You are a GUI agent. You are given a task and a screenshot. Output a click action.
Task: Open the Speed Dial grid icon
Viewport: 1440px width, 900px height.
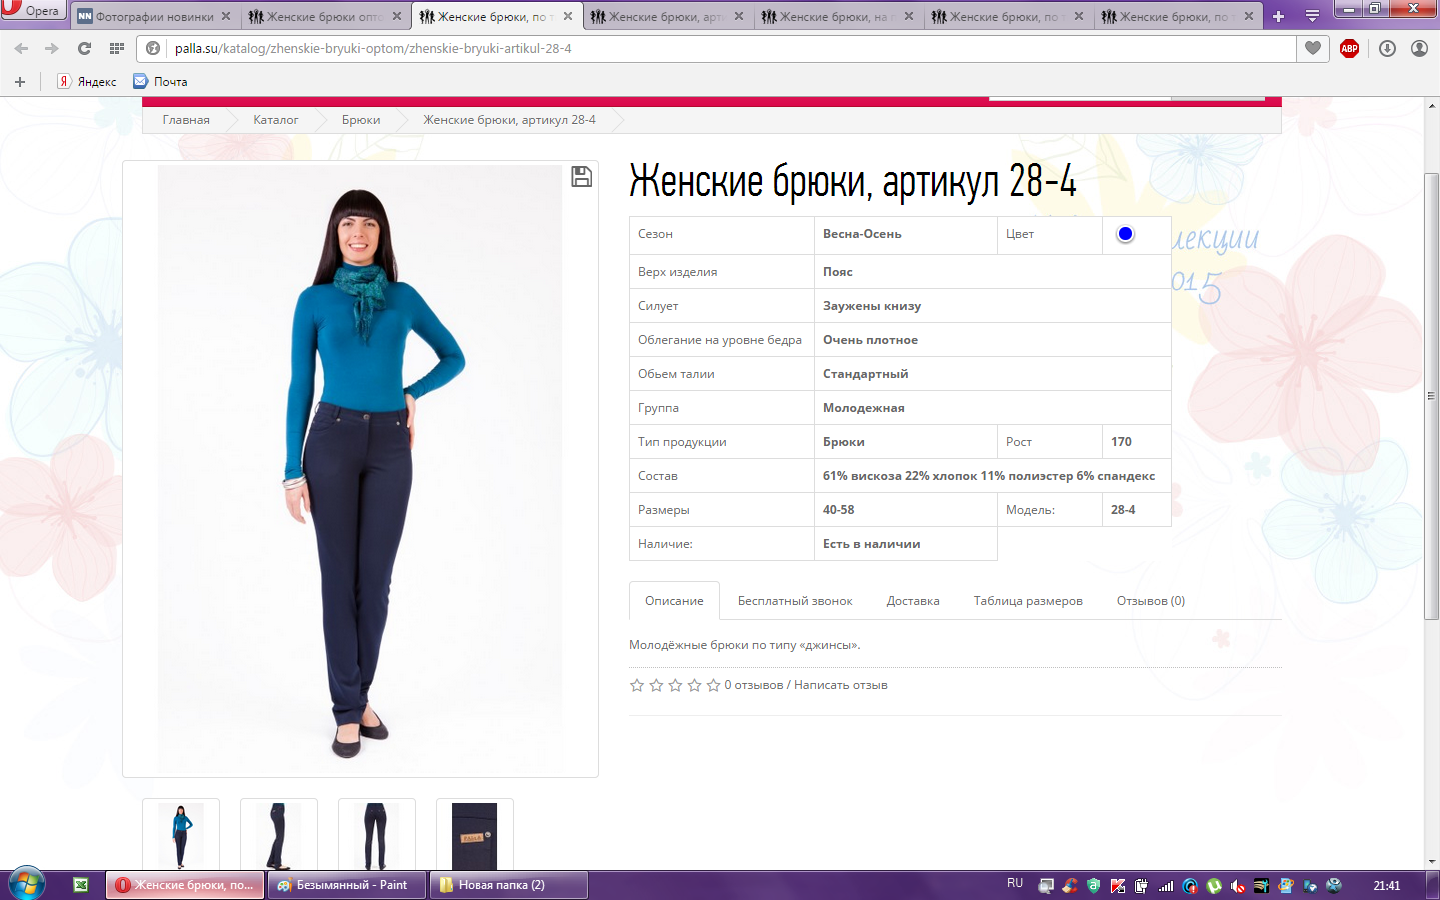pos(117,48)
